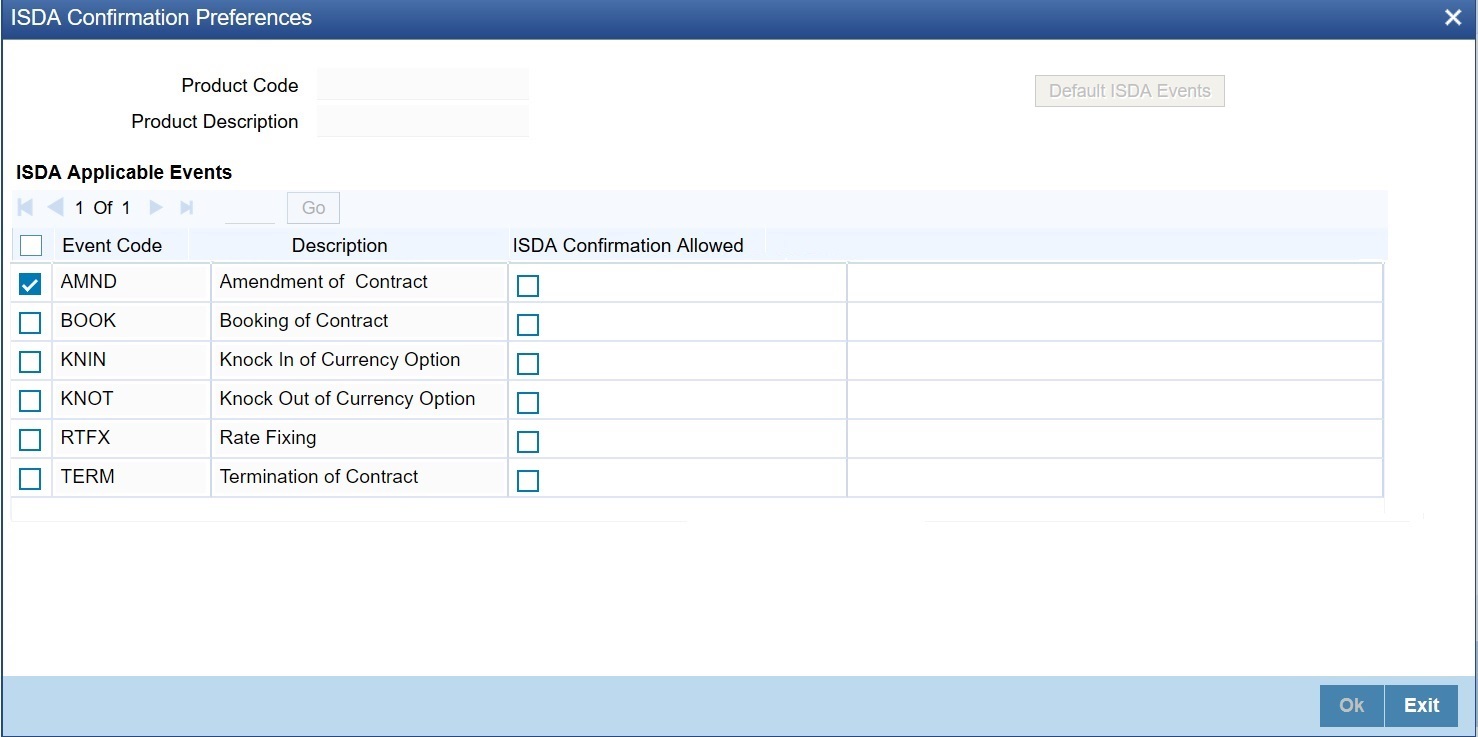The image size is (1478, 737).
Task: Allow ISDA confirmation for Termination of Contract
Action: [528, 481]
